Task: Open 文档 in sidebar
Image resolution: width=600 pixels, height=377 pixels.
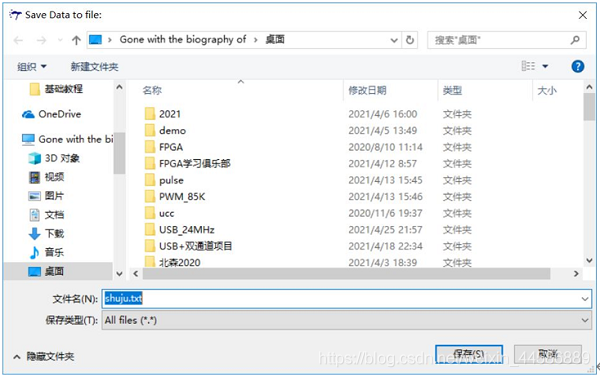Action: point(47,214)
